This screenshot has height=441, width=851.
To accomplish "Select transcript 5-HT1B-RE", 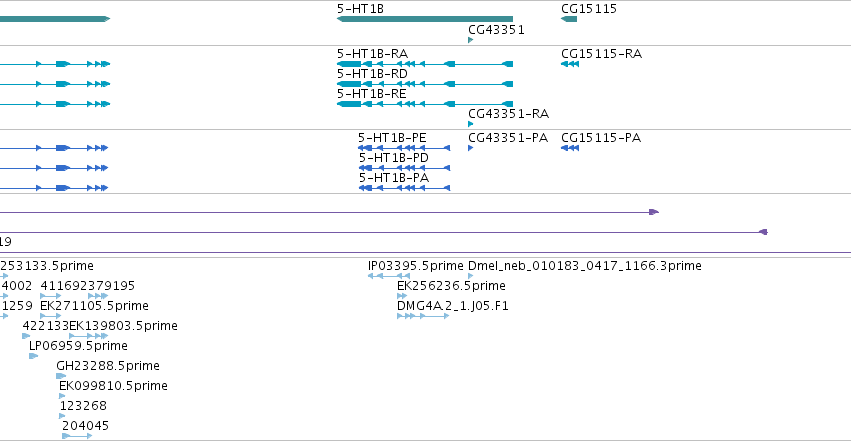I will coord(425,104).
